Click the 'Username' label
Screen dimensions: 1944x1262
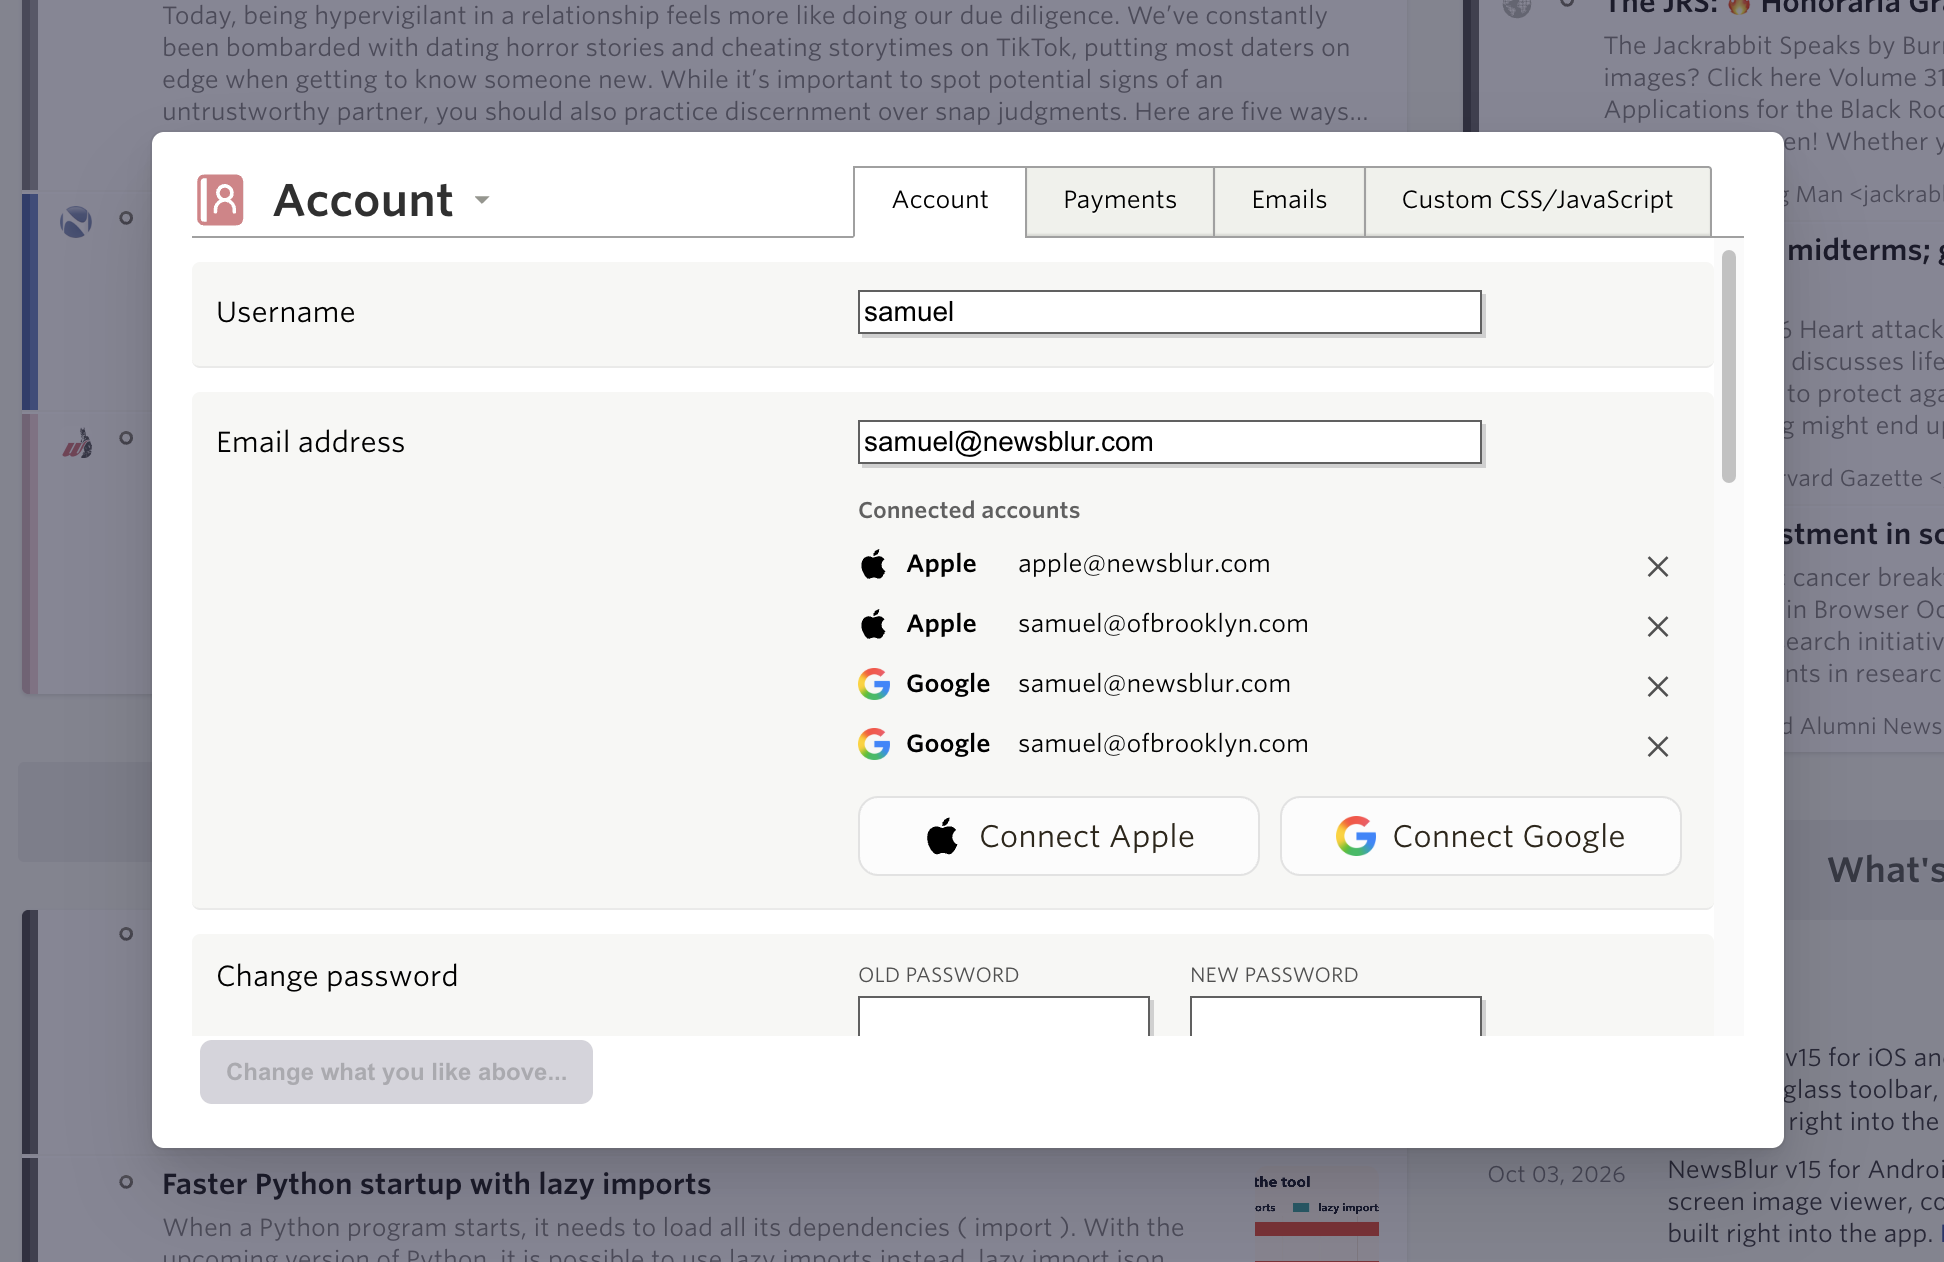(285, 312)
